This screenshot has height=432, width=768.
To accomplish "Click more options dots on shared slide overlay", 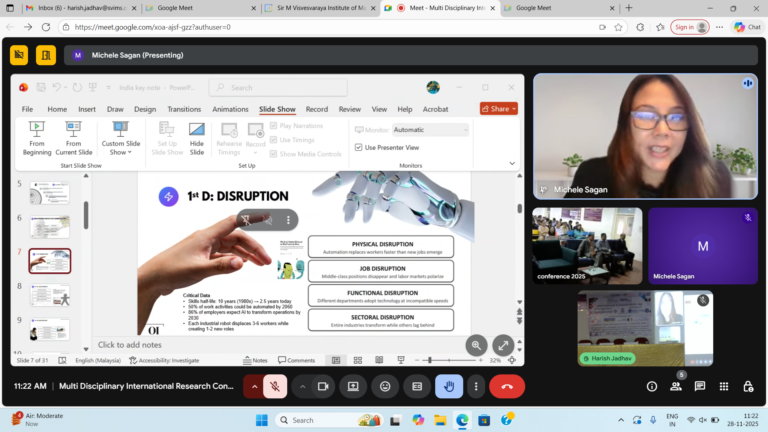I will [x=288, y=220].
